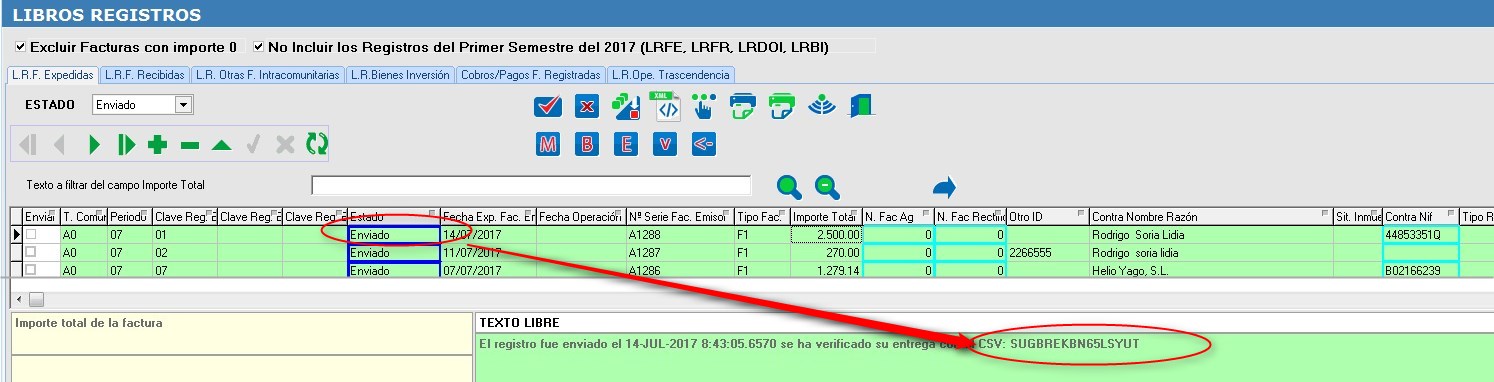Open the Contra Nombre Razón column filter
This screenshot has width=1494, height=382.
(1324, 214)
